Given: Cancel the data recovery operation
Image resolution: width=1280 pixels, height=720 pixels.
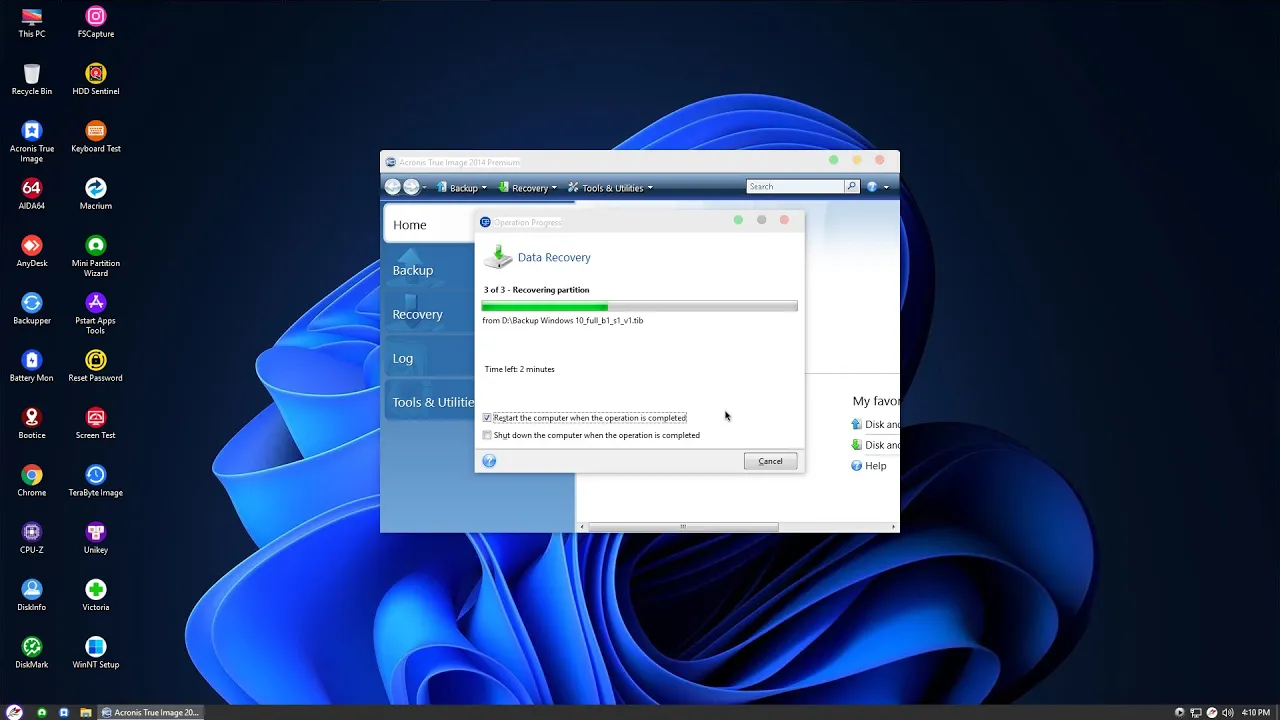Looking at the screenshot, I should coord(770,461).
